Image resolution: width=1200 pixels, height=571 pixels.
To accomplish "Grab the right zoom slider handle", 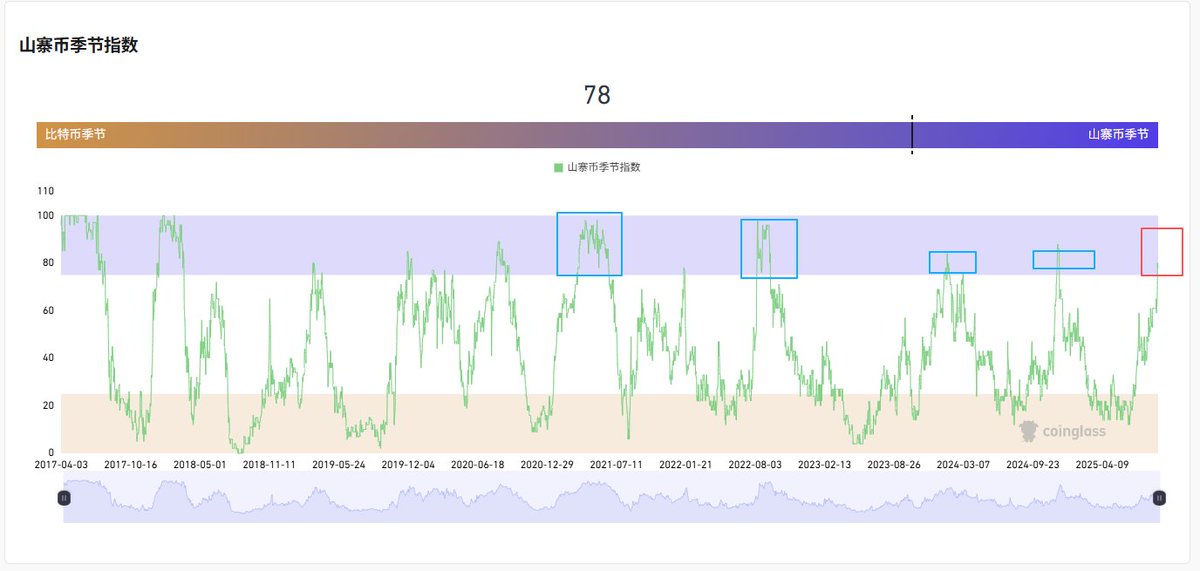I will coord(1159,497).
